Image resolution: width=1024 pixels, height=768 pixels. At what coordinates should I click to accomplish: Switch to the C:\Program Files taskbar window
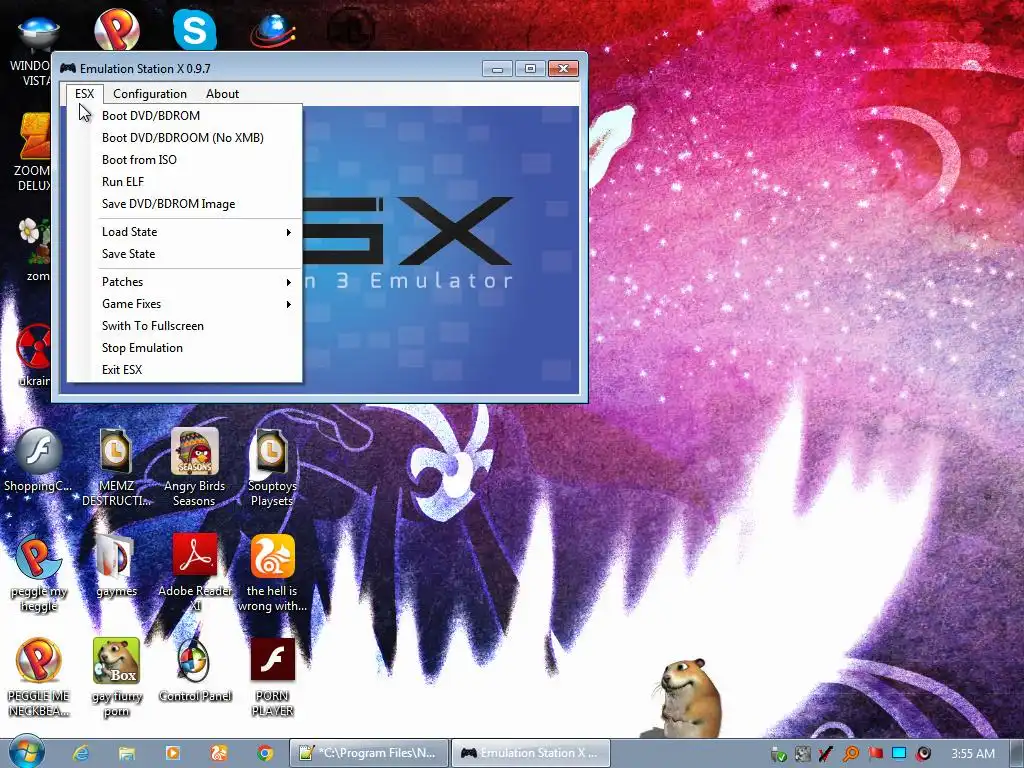(369, 753)
